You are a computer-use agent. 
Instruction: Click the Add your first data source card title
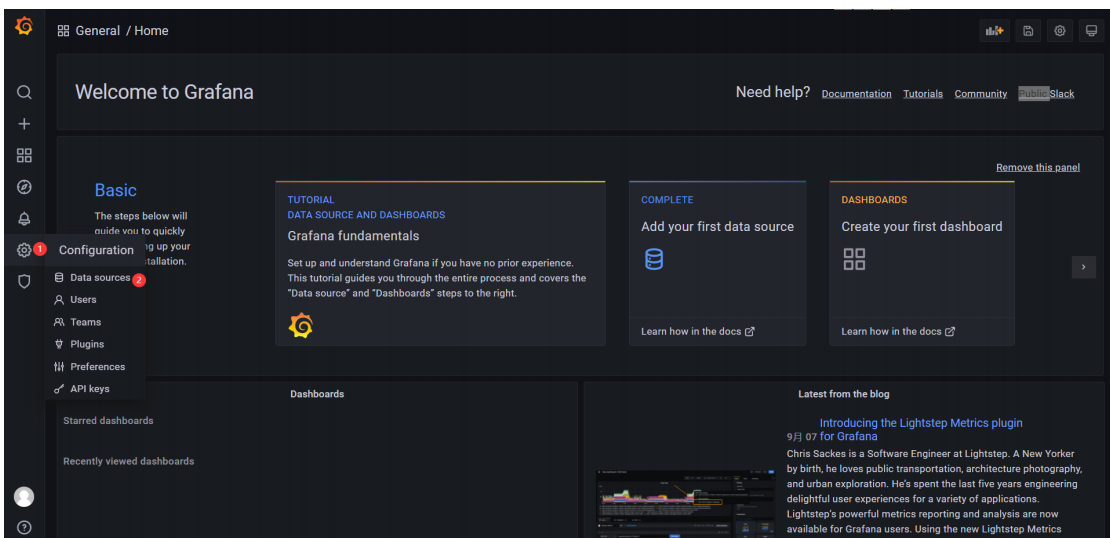[x=717, y=227]
